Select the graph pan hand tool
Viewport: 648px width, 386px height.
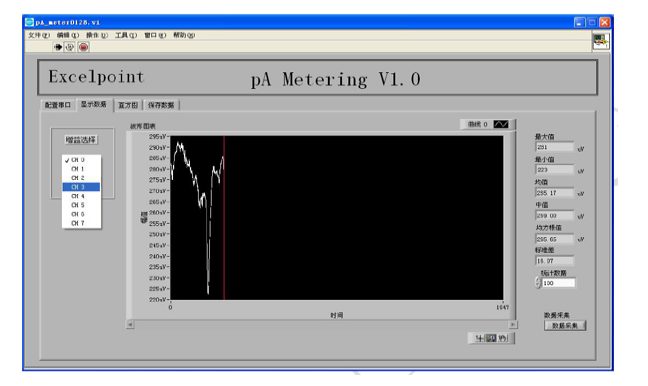[x=502, y=338]
